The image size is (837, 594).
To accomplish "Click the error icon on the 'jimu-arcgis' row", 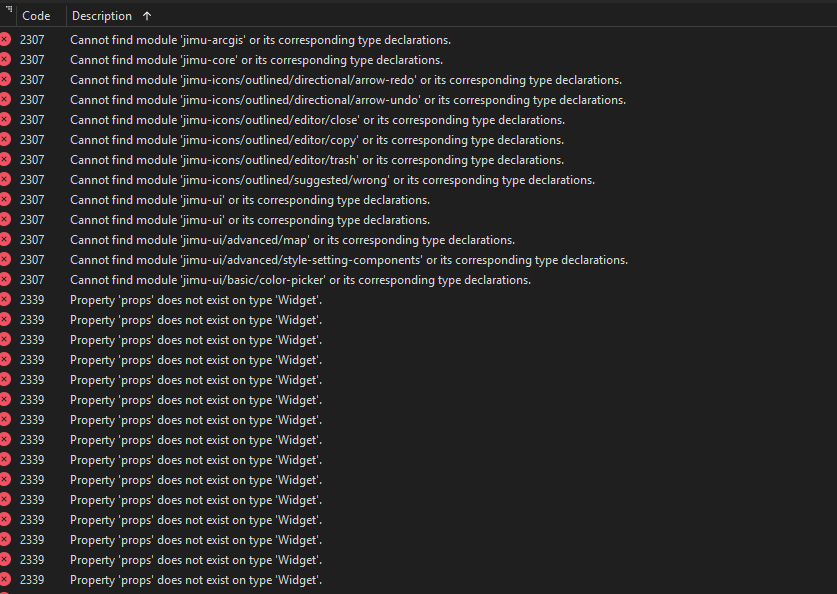I will [5, 39].
